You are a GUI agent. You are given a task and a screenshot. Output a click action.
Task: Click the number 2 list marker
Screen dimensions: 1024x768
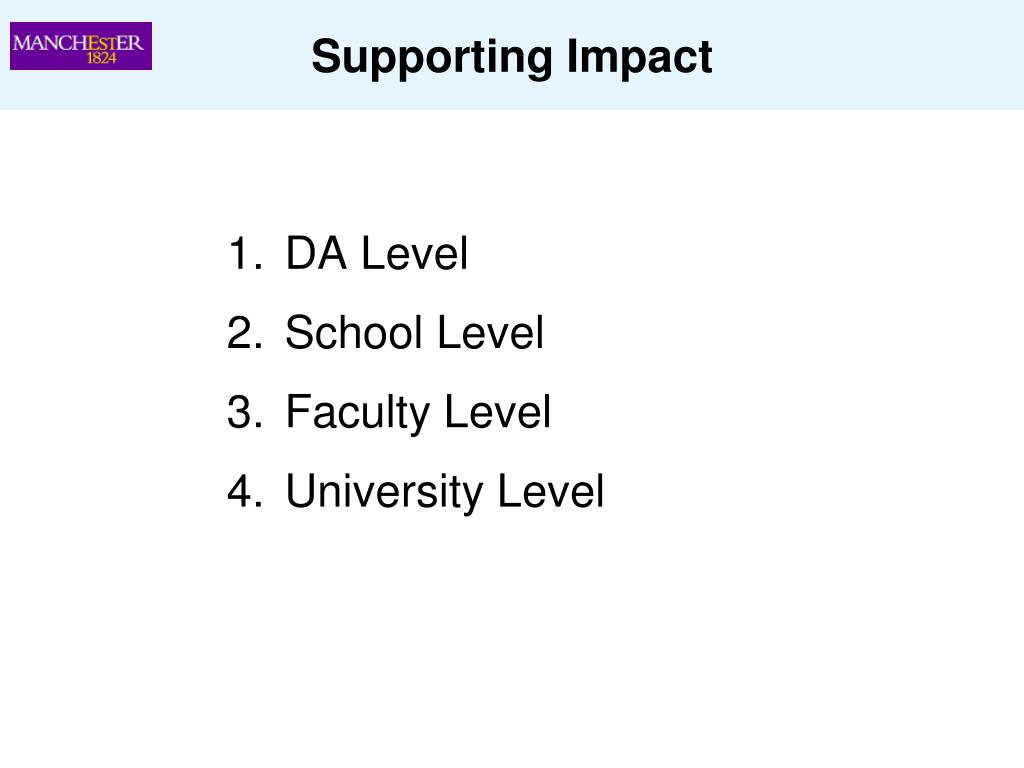pyautogui.click(x=245, y=332)
